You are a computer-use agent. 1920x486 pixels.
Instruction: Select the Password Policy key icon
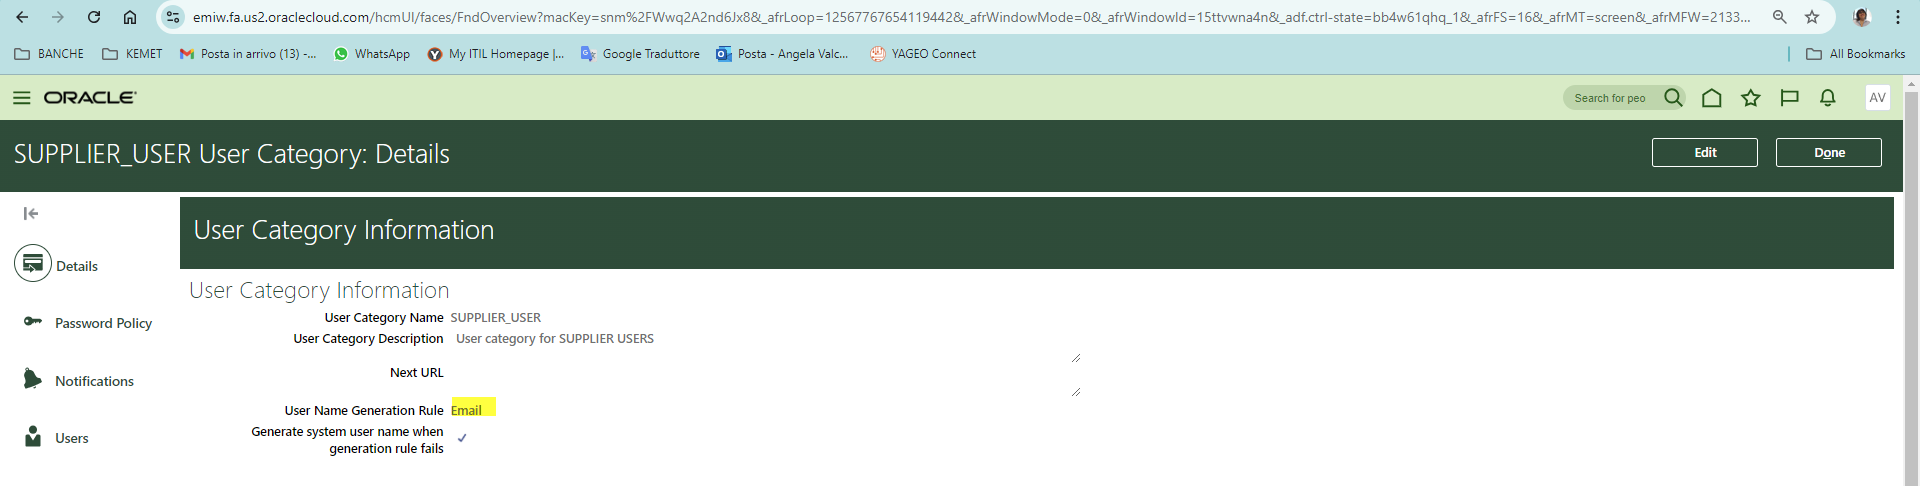tap(33, 321)
